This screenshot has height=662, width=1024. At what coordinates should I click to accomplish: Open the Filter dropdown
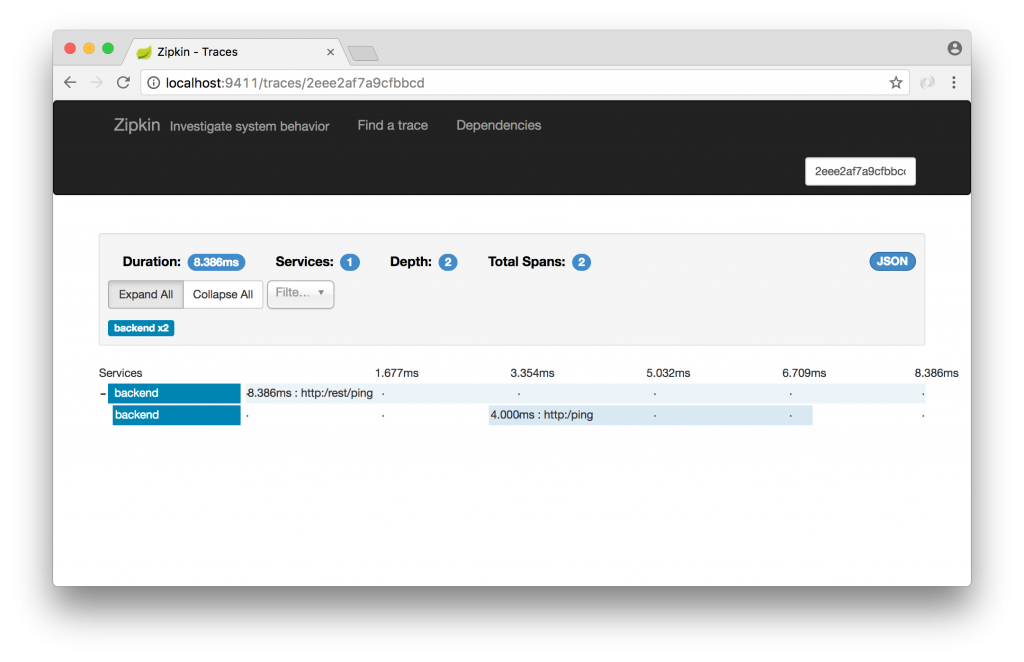coord(300,294)
